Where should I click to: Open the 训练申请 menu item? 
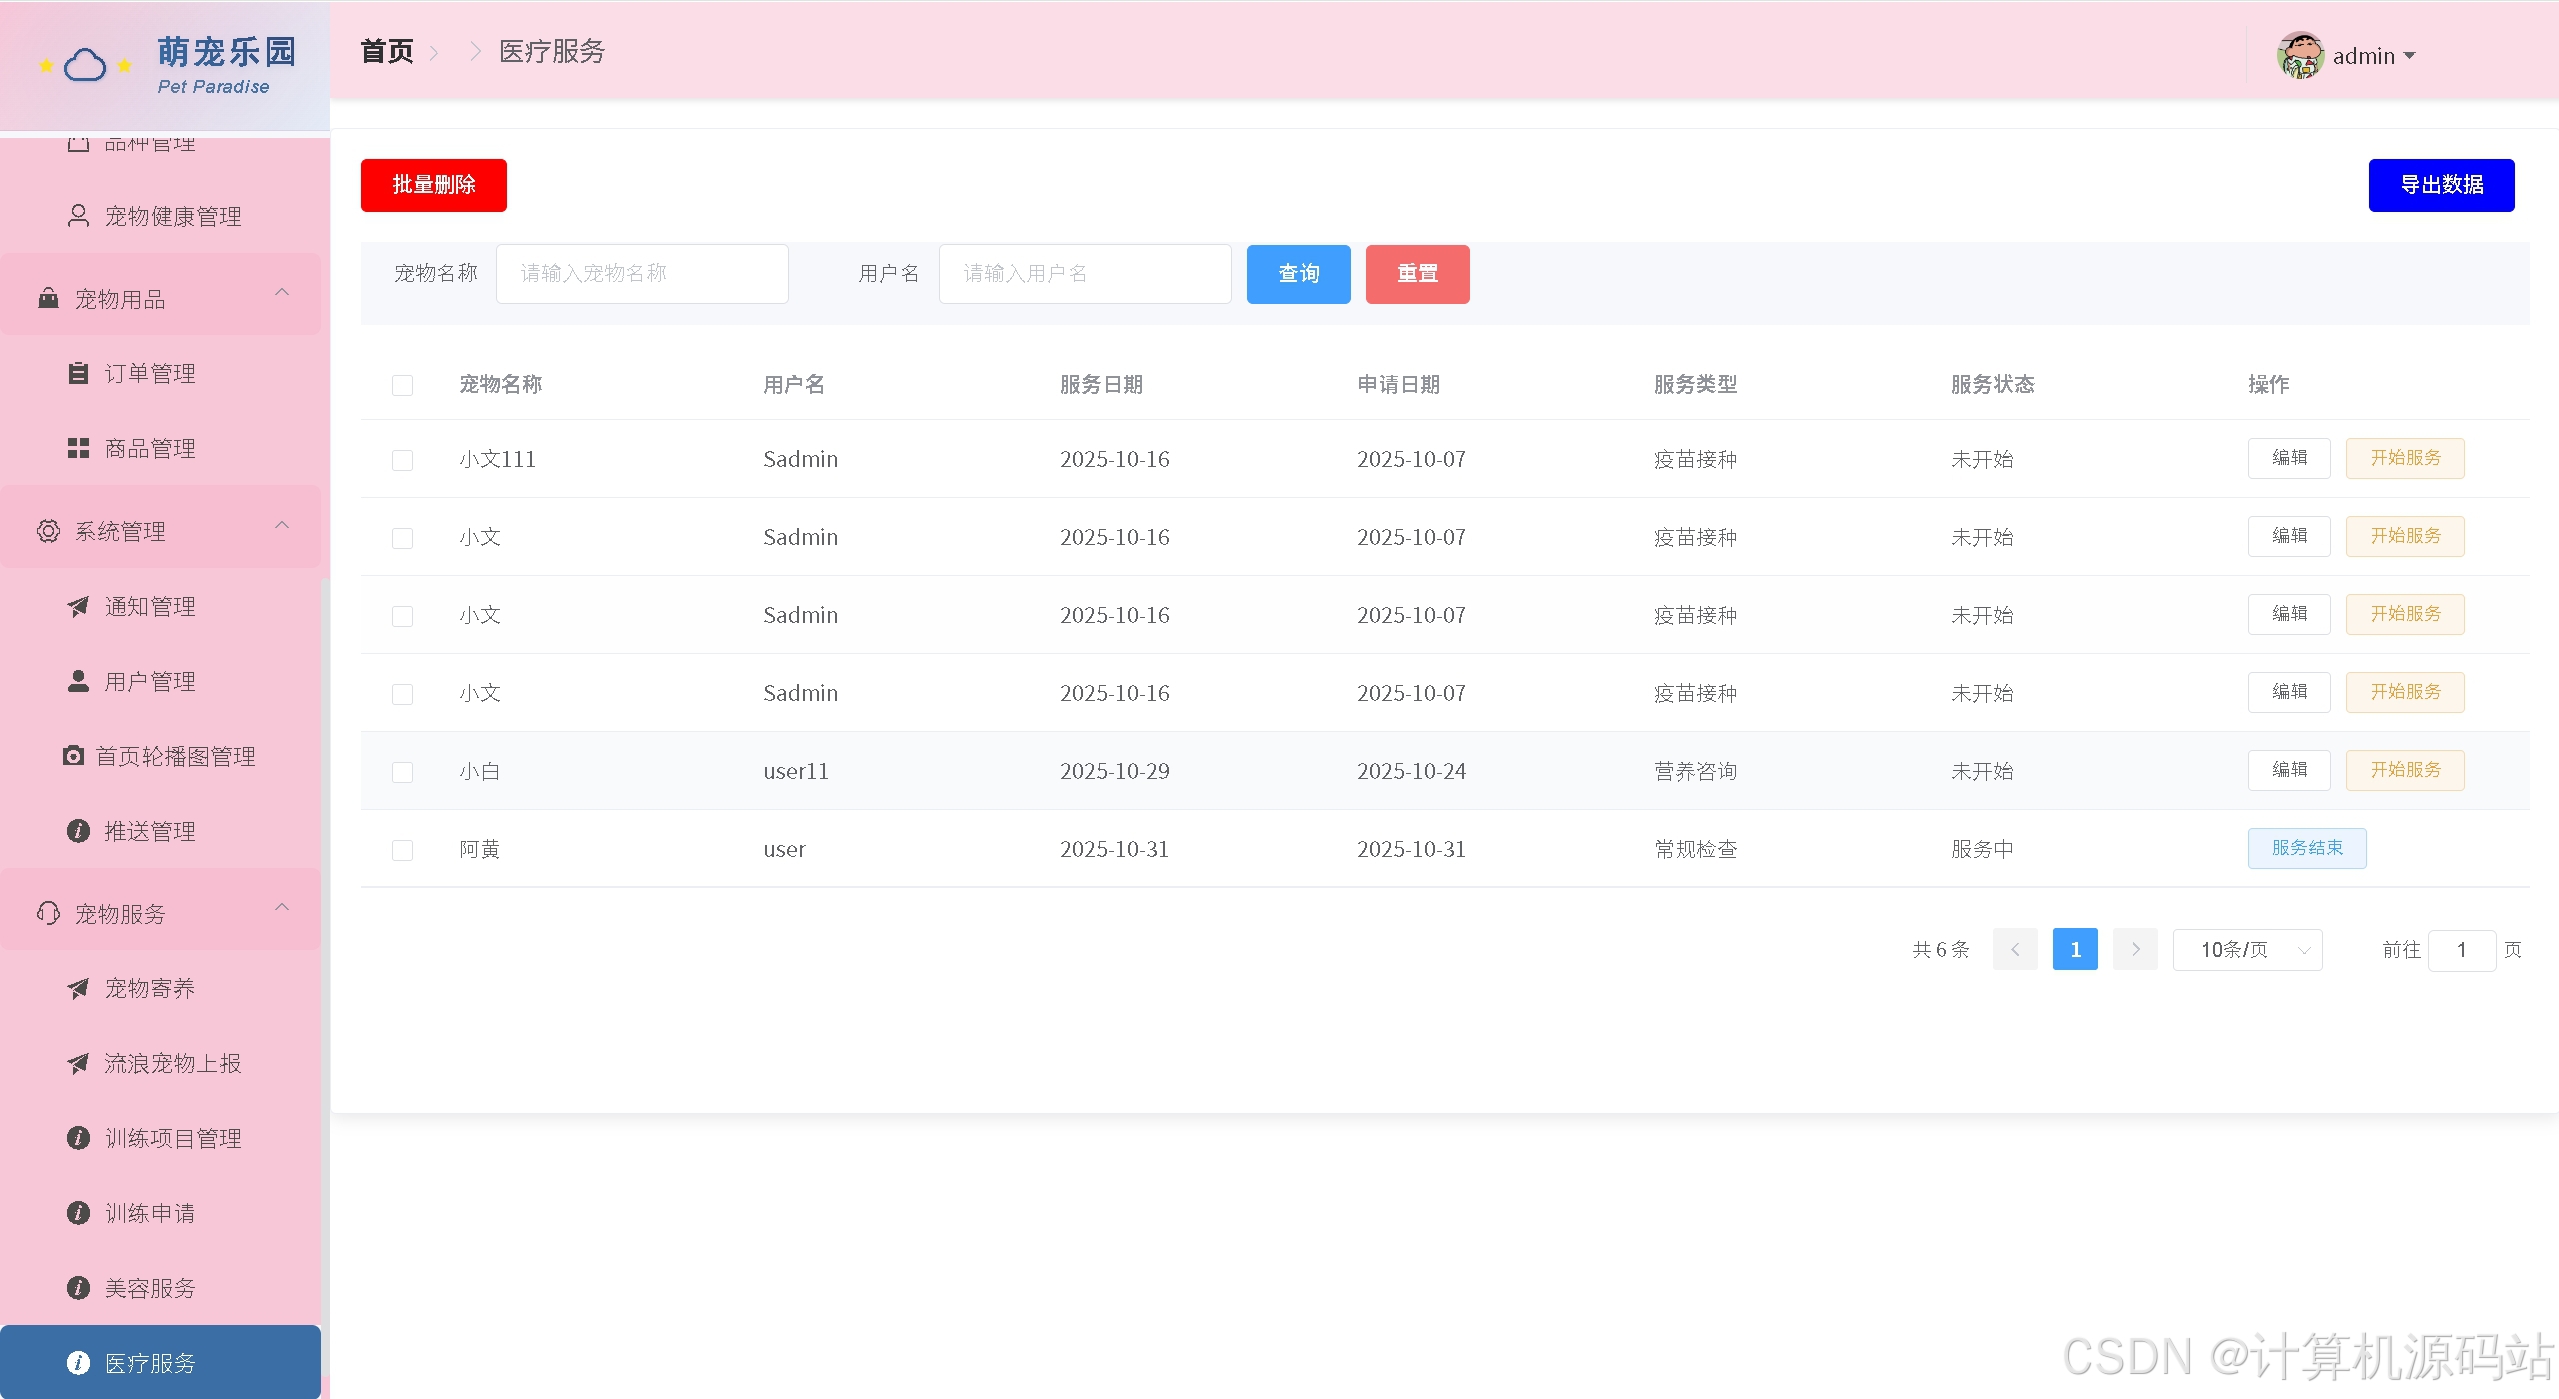(x=160, y=1213)
